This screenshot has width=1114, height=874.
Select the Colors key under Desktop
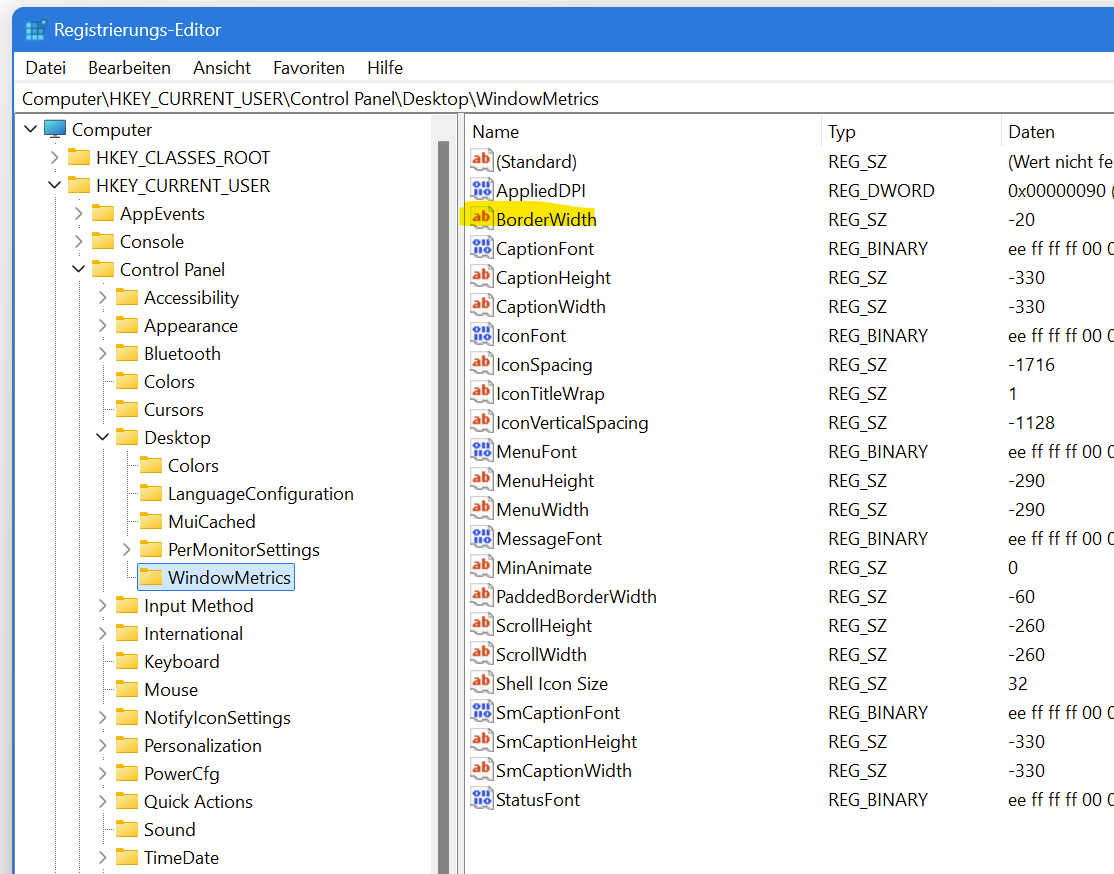click(x=193, y=465)
